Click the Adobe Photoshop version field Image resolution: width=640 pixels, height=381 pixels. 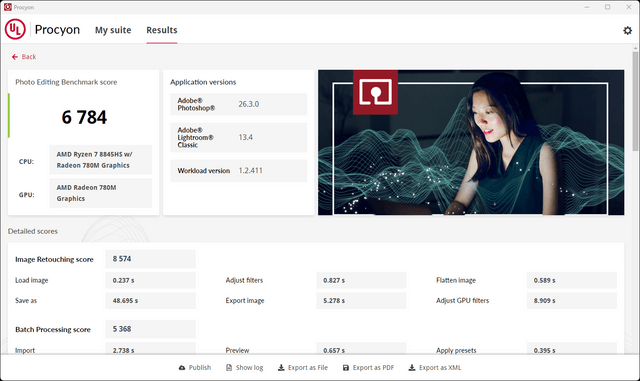(x=239, y=104)
